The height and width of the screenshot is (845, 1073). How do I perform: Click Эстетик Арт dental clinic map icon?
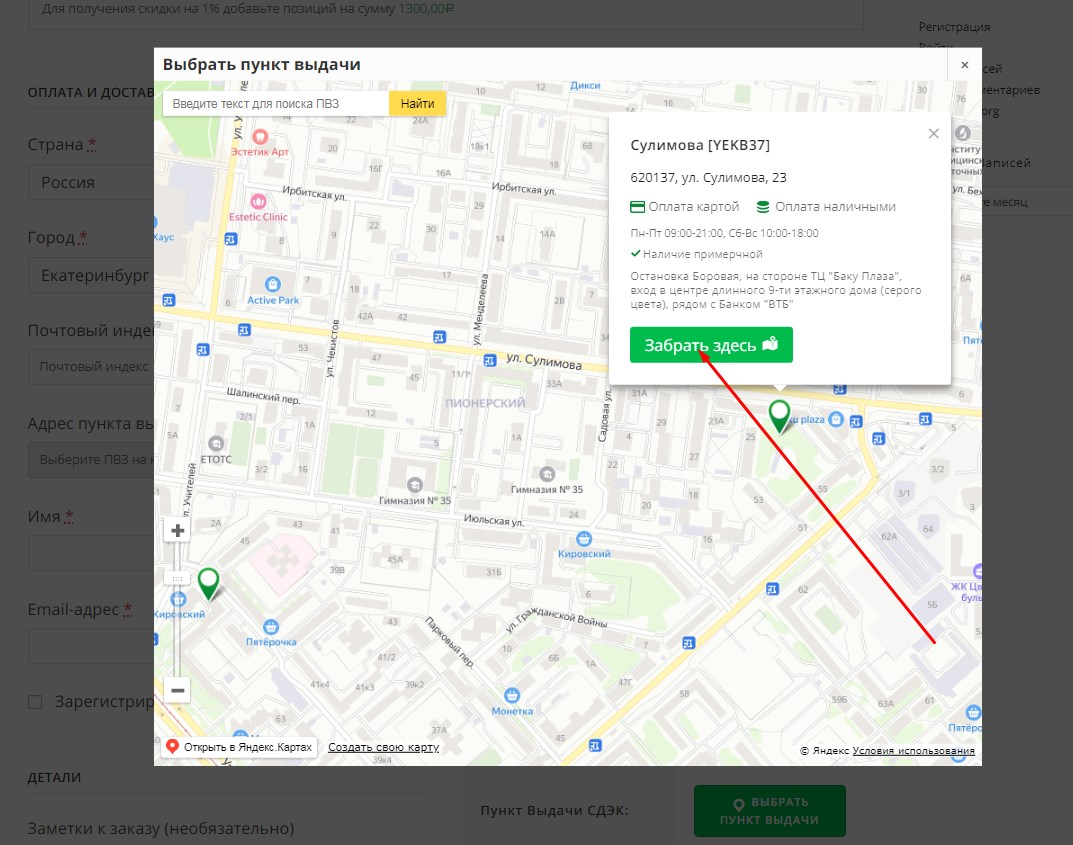260,136
